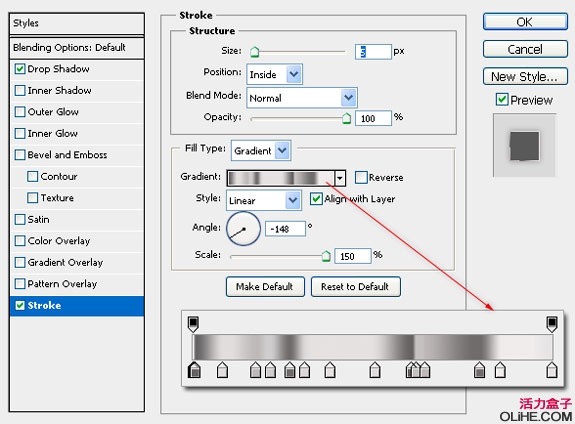
Task: Click the style preview thumbnail under Preview
Action: 524,145
